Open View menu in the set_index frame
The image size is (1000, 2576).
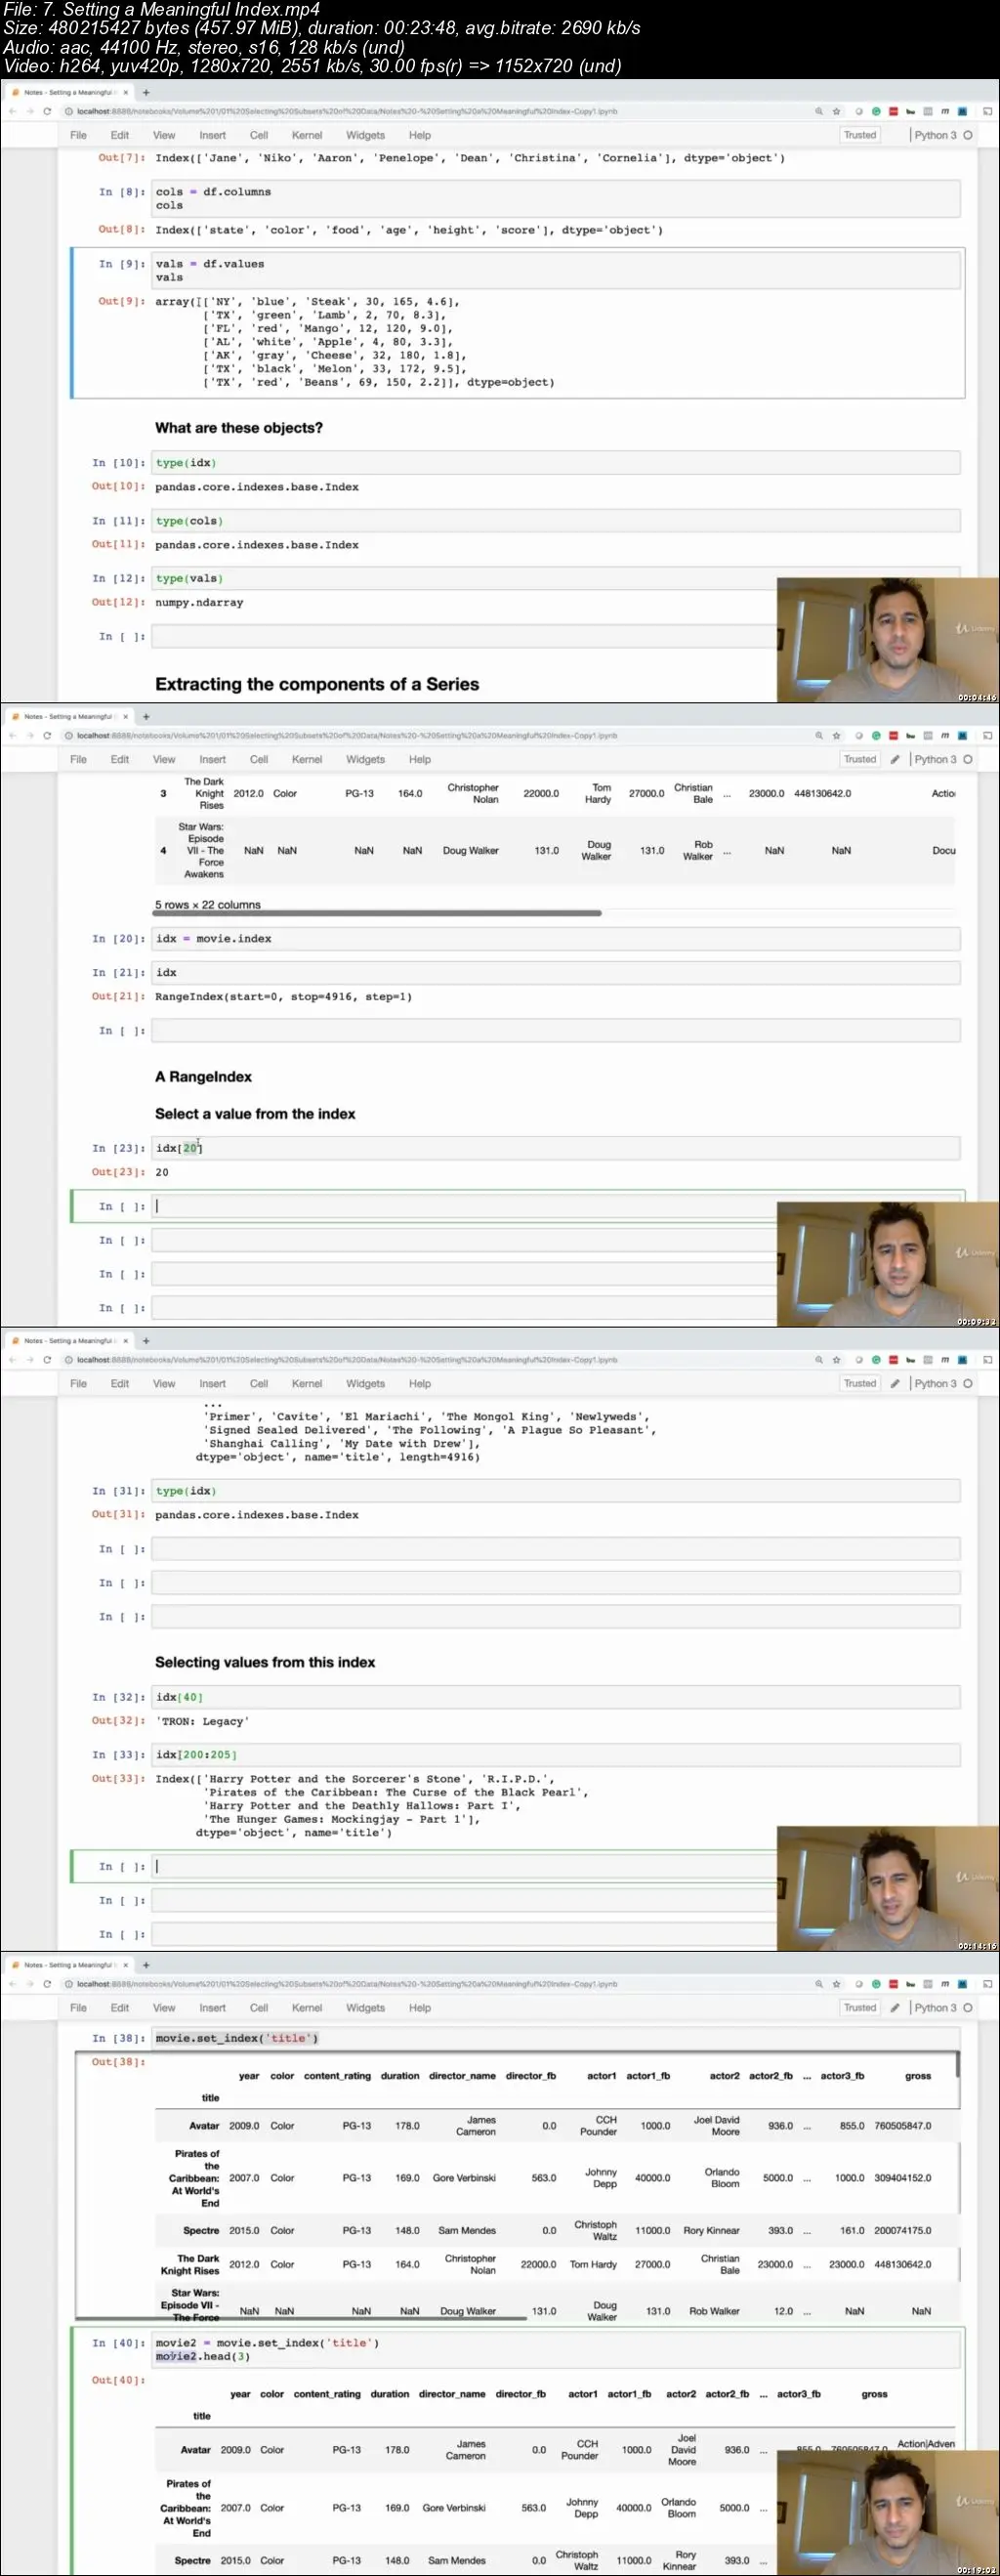tap(164, 2007)
